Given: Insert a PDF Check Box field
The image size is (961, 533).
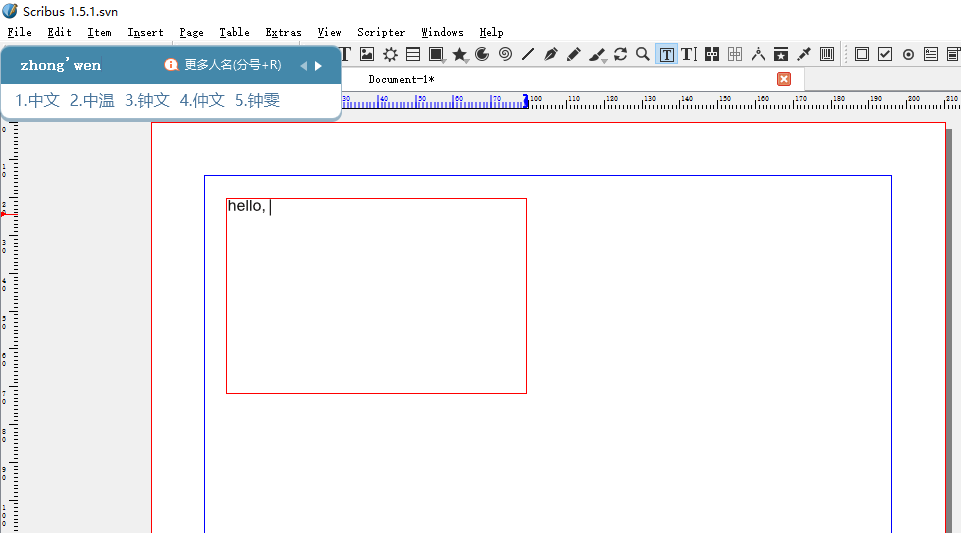Looking at the screenshot, I should click(885, 54).
